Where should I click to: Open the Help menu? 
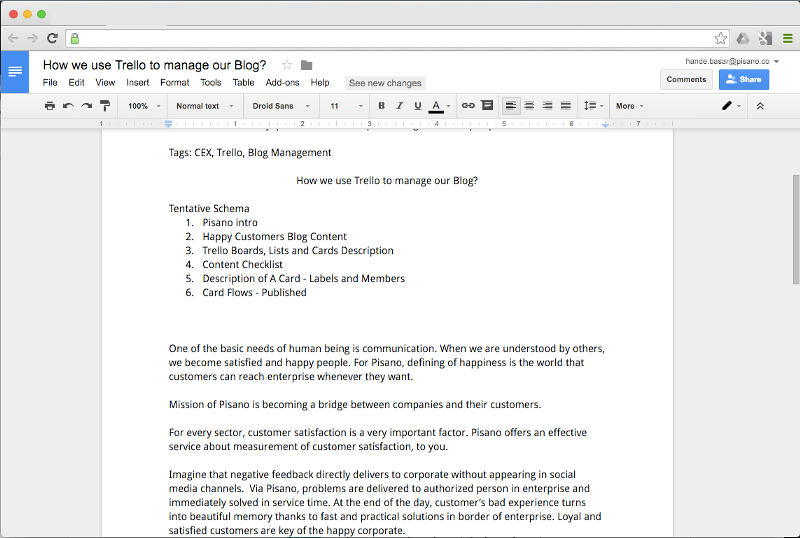coord(320,83)
